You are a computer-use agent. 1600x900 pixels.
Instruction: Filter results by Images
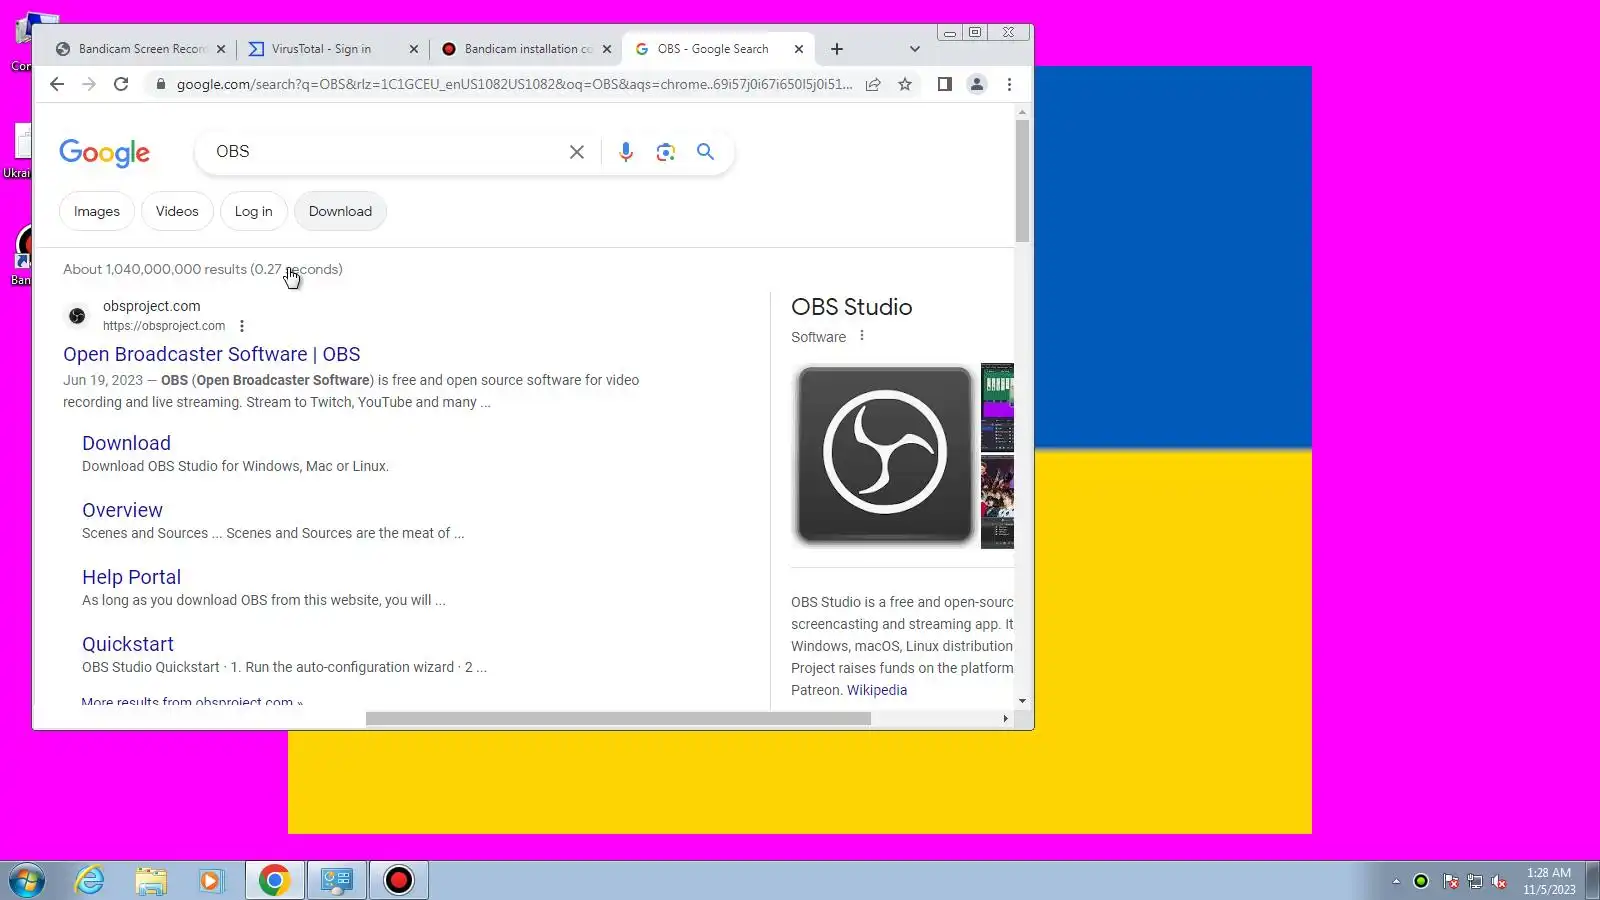pos(97,211)
